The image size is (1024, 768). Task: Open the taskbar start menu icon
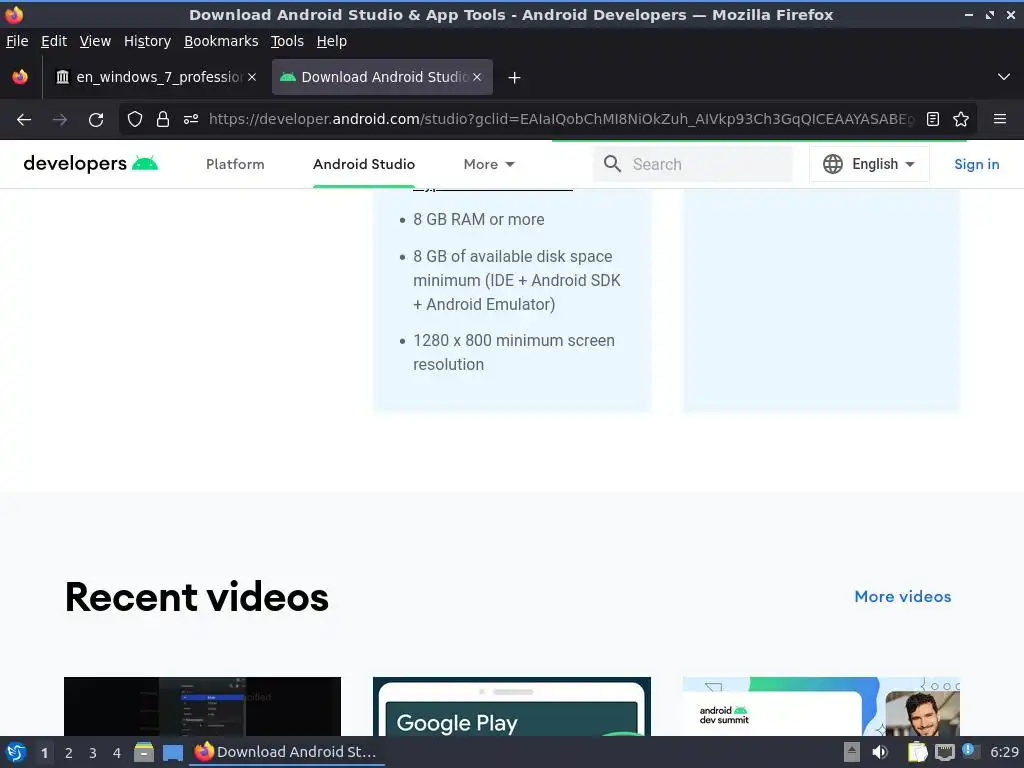(x=16, y=752)
